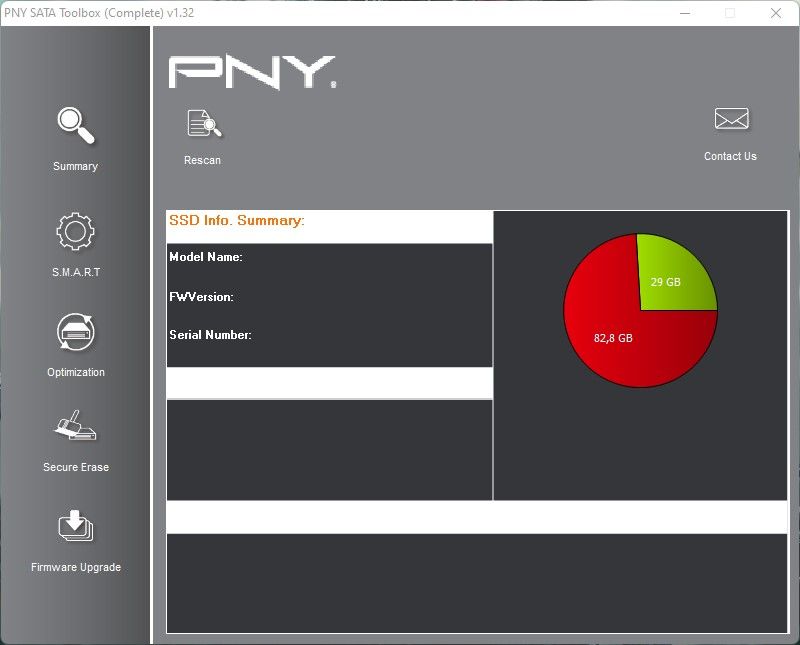Close the PNY SATA Toolbox window

click(x=776, y=13)
